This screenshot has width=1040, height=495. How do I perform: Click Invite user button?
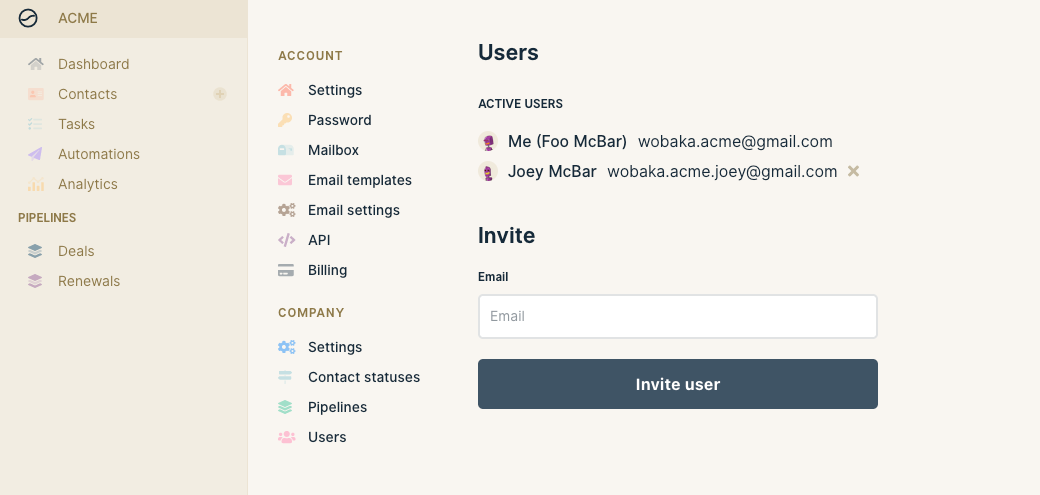pos(678,384)
